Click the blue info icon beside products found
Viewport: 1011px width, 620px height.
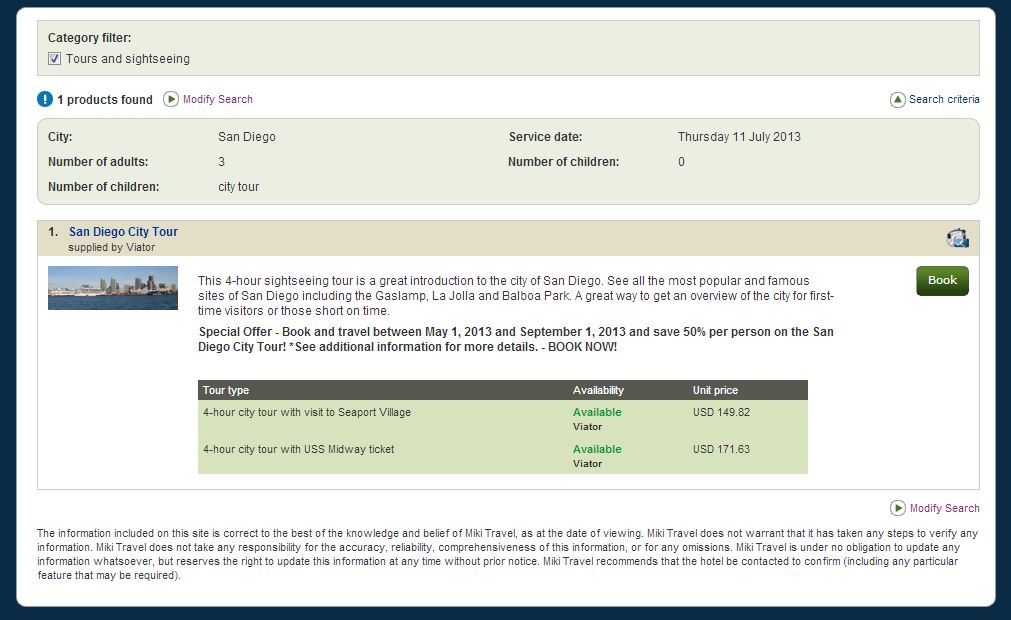click(x=45, y=99)
